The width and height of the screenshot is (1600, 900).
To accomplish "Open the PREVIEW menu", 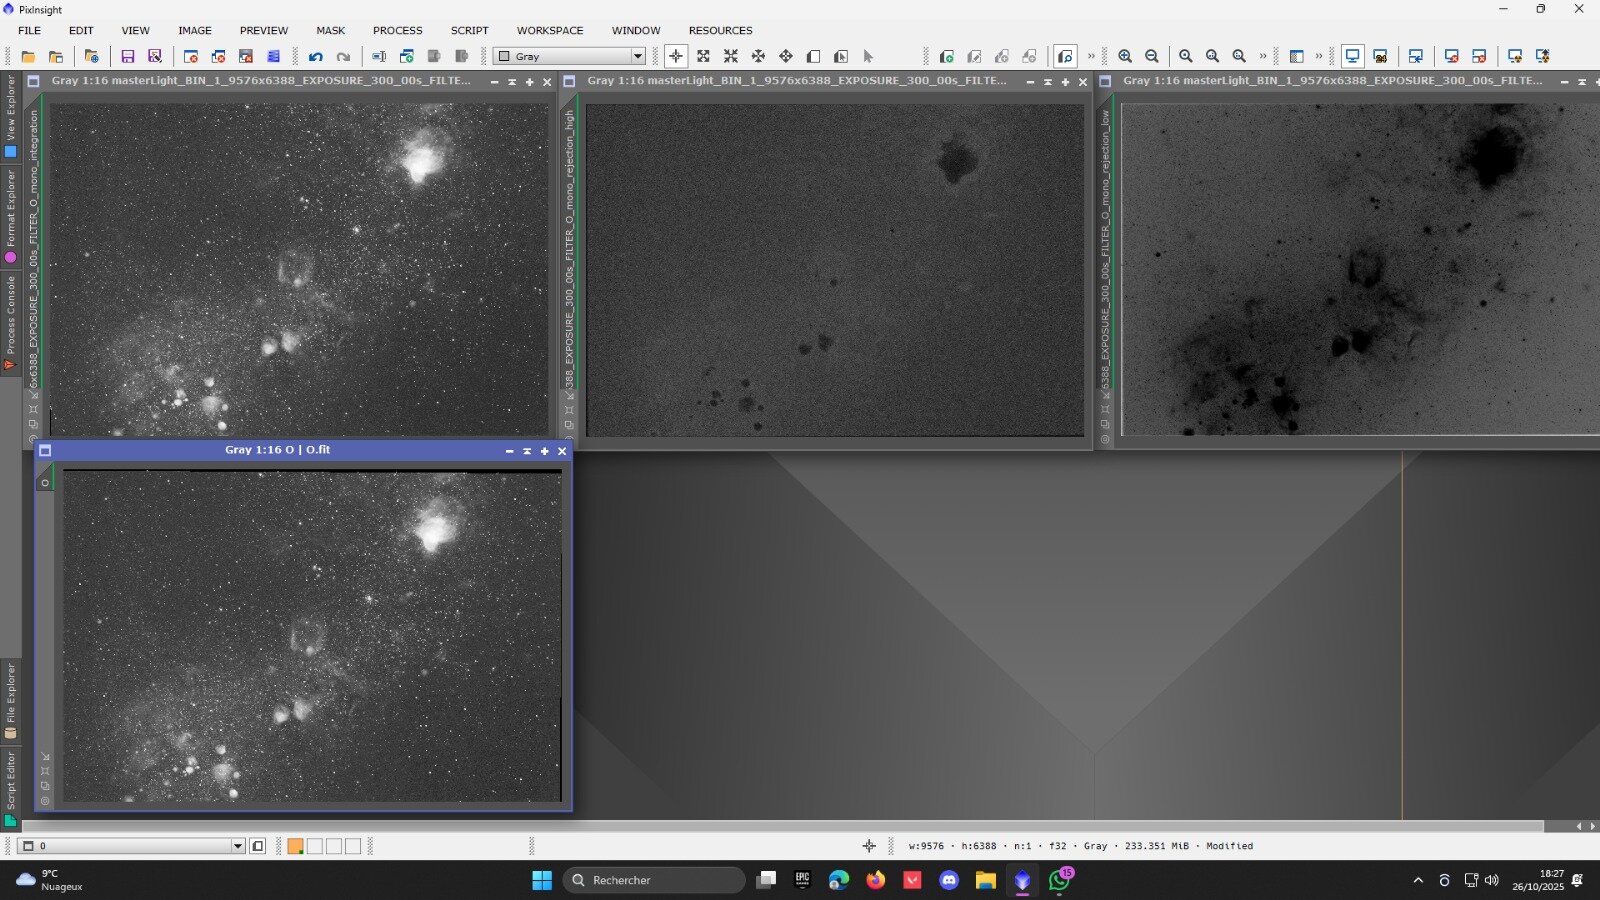I will pyautogui.click(x=264, y=30).
